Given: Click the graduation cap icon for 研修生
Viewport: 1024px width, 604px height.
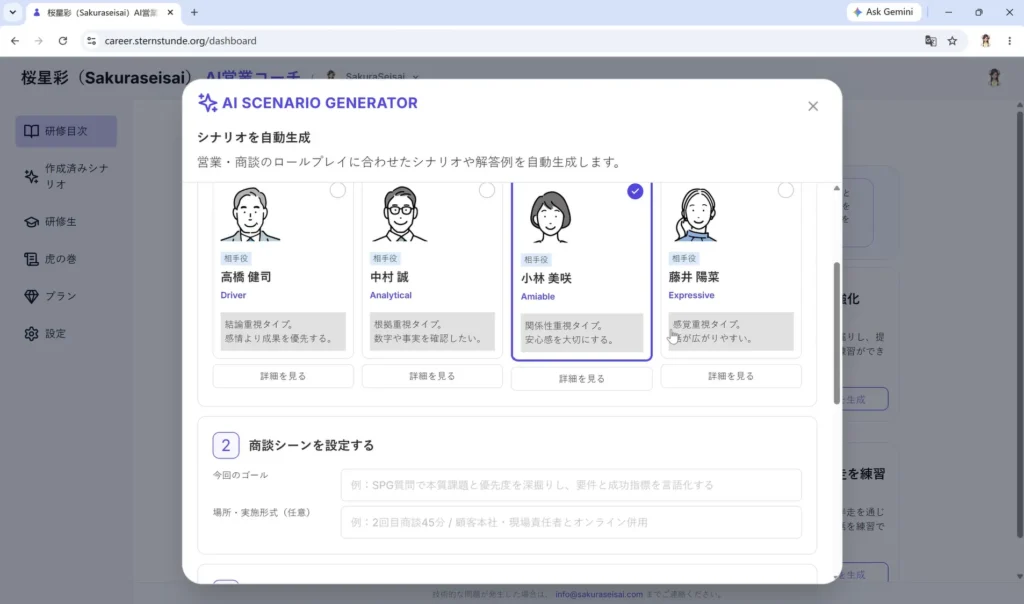Looking at the screenshot, I should click(x=31, y=222).
